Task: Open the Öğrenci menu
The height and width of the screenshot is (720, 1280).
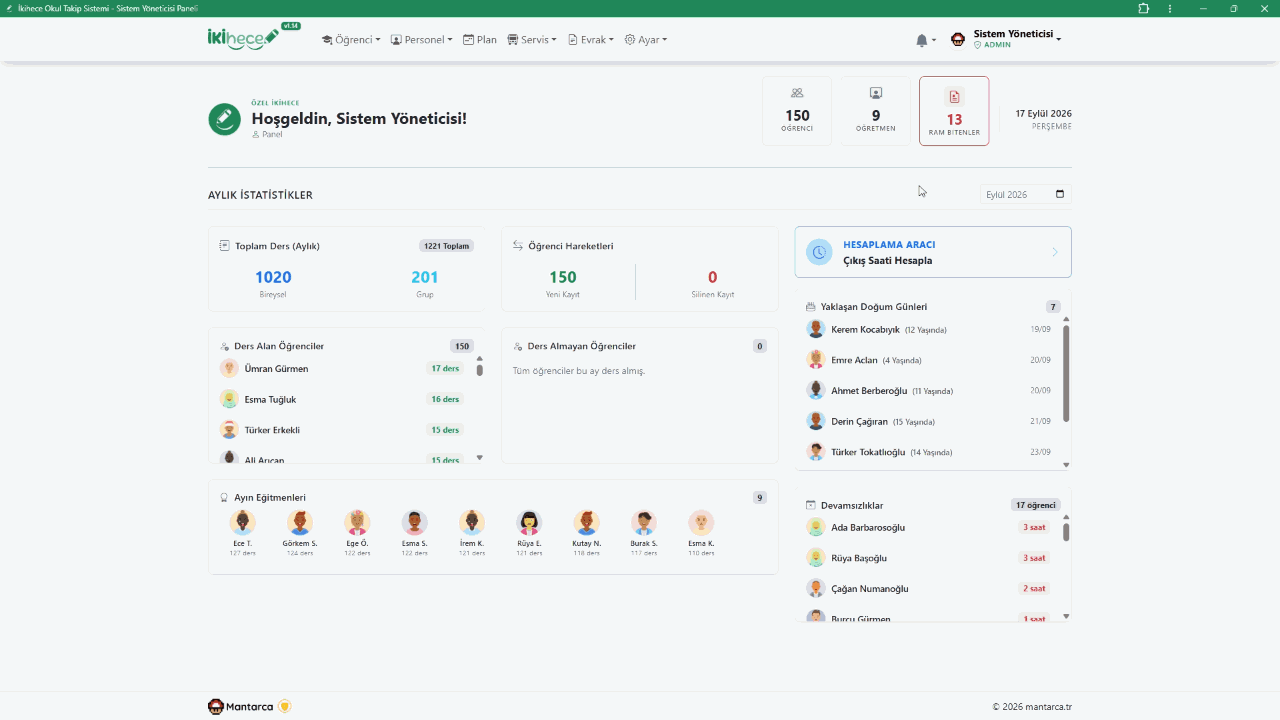Action: coord(351,40)
